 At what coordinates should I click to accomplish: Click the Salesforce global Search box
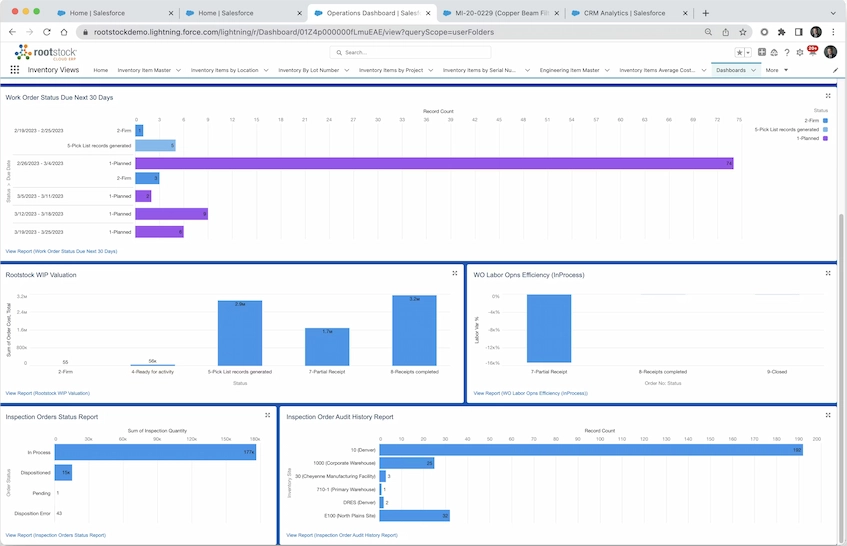pyautogui.click(x=410, y=52)
